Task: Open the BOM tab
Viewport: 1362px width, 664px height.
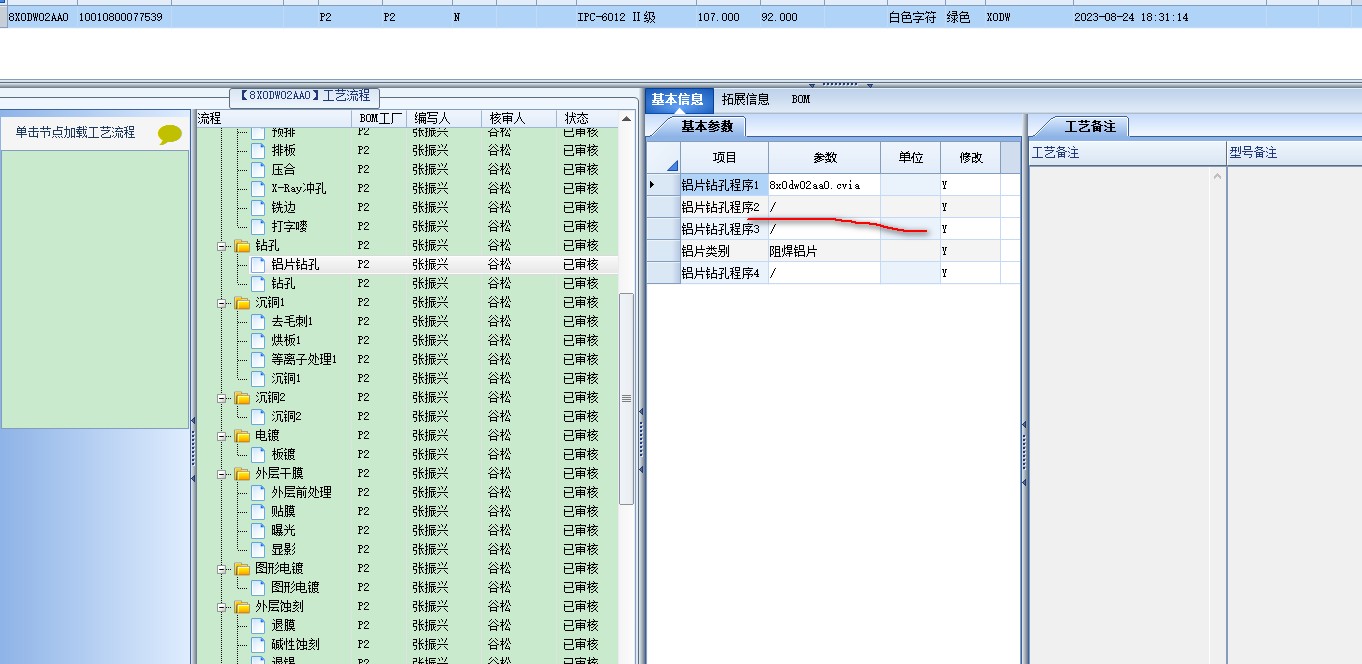Action: pos(801,99)
